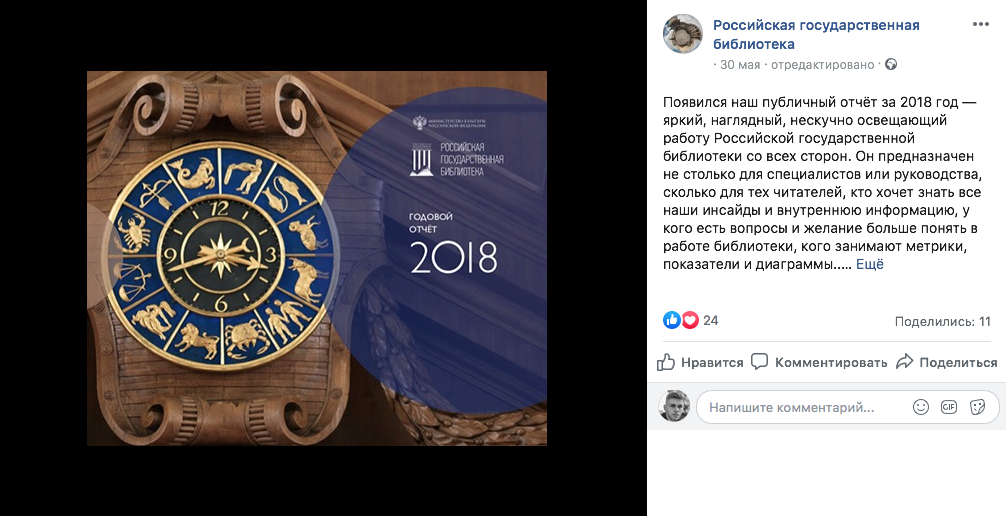Click the library page profile avatar
1006x516 pixels.
point(683,34)
